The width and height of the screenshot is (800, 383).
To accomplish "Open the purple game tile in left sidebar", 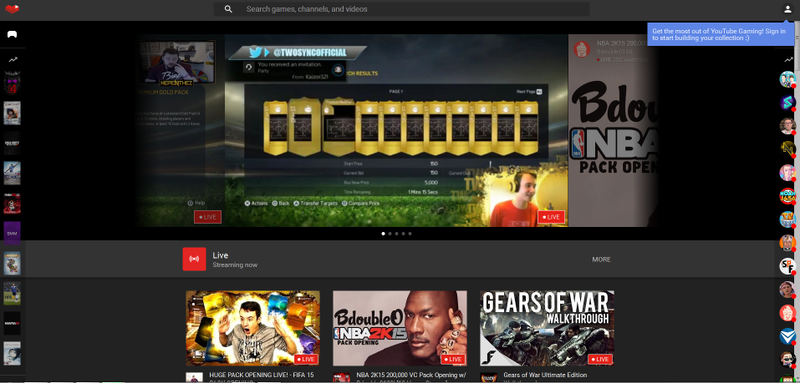I will click(12, 233).
